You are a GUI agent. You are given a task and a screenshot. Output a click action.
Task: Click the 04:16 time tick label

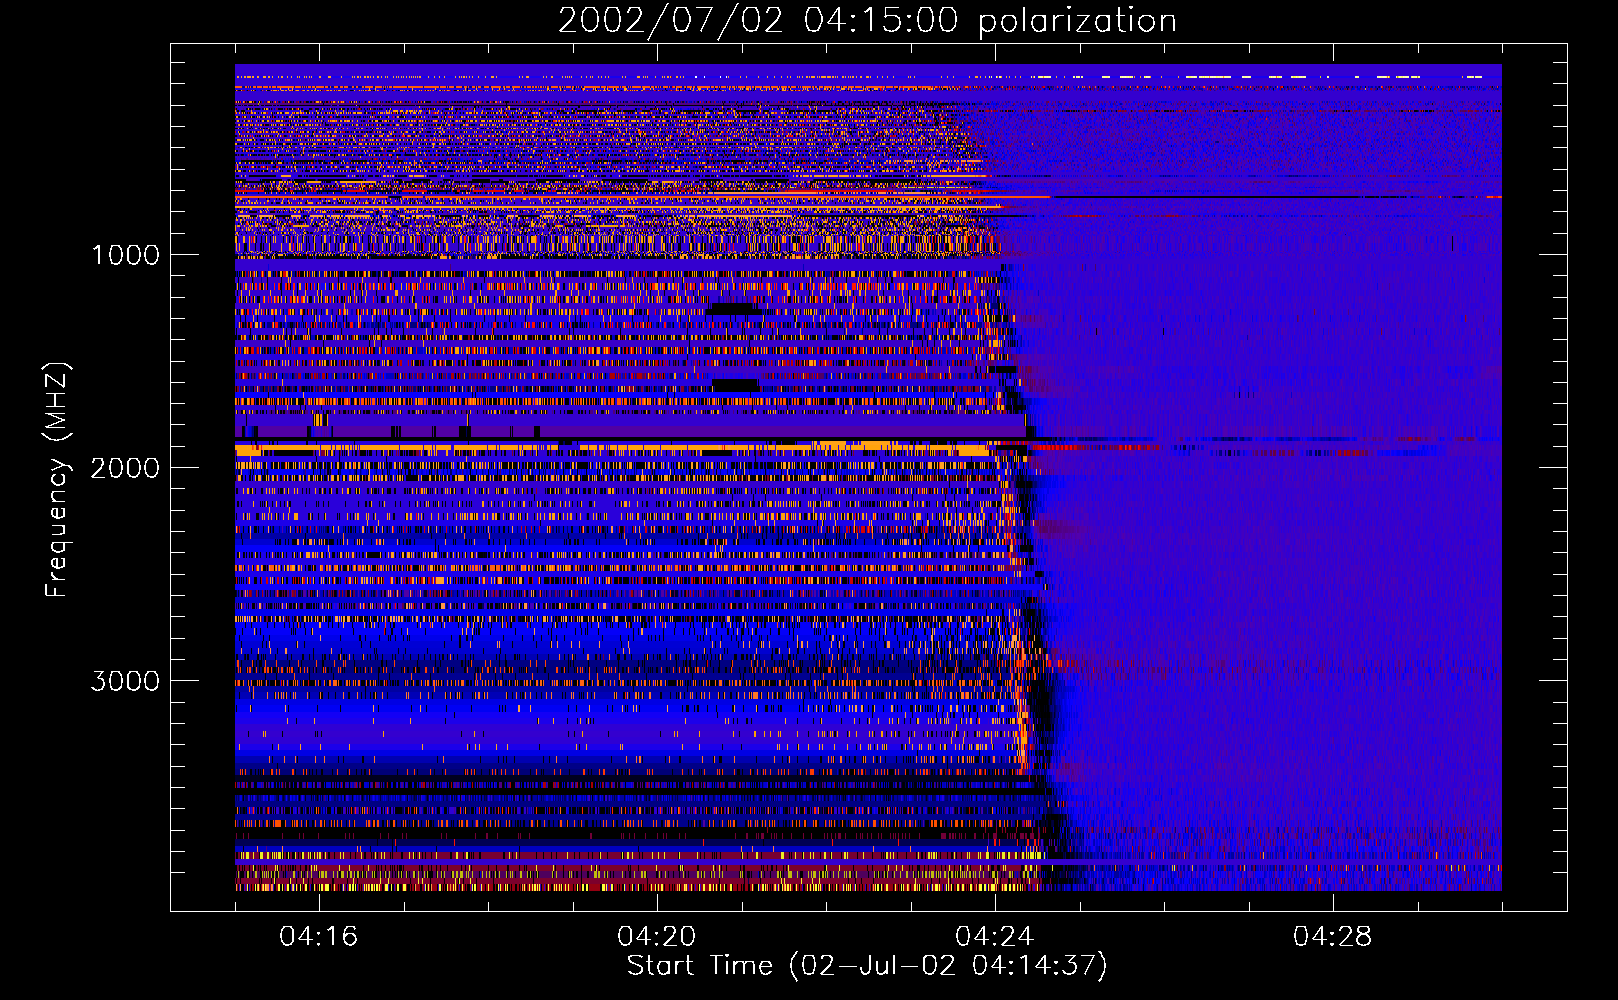point(319,937)
